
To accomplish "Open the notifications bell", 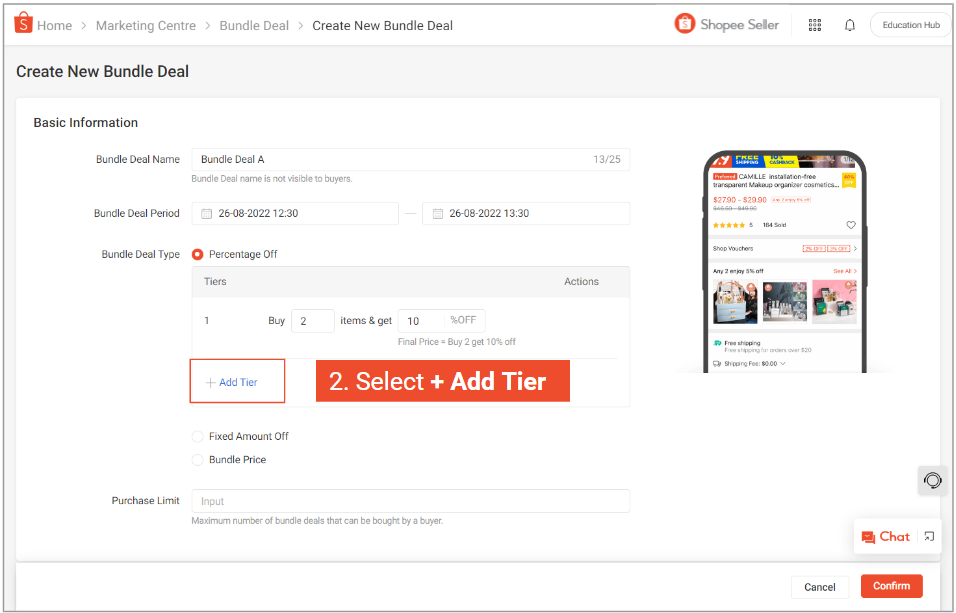I will (850, 25).
